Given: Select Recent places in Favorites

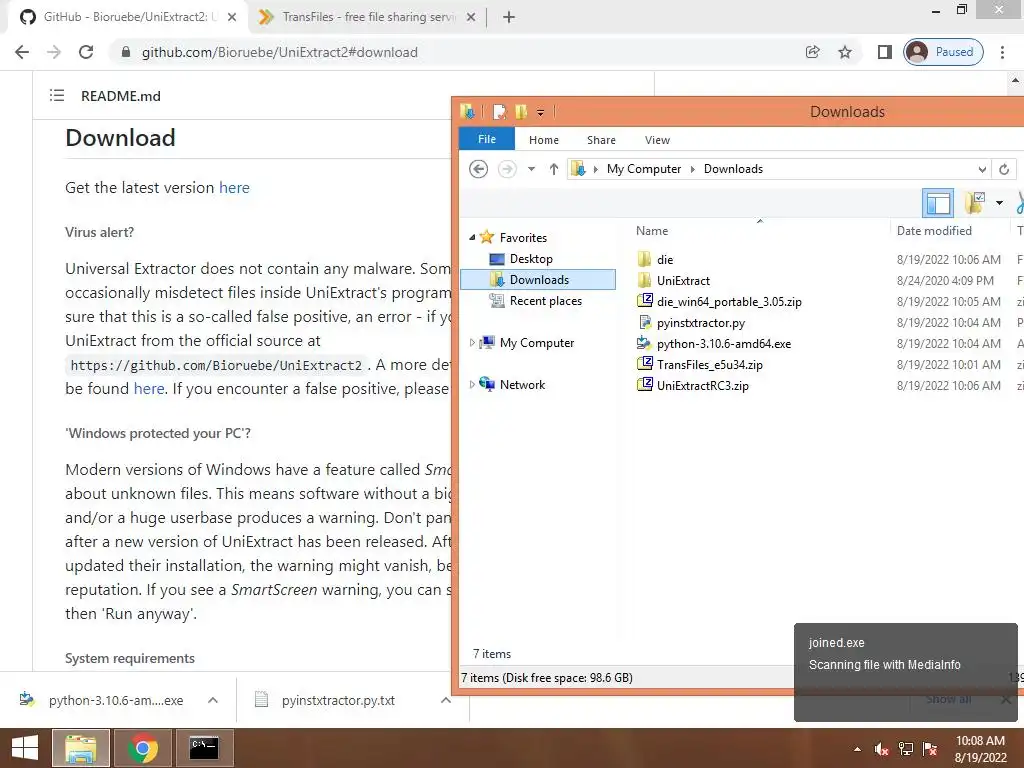Looking at the screenshot, I should pos(545,300).
